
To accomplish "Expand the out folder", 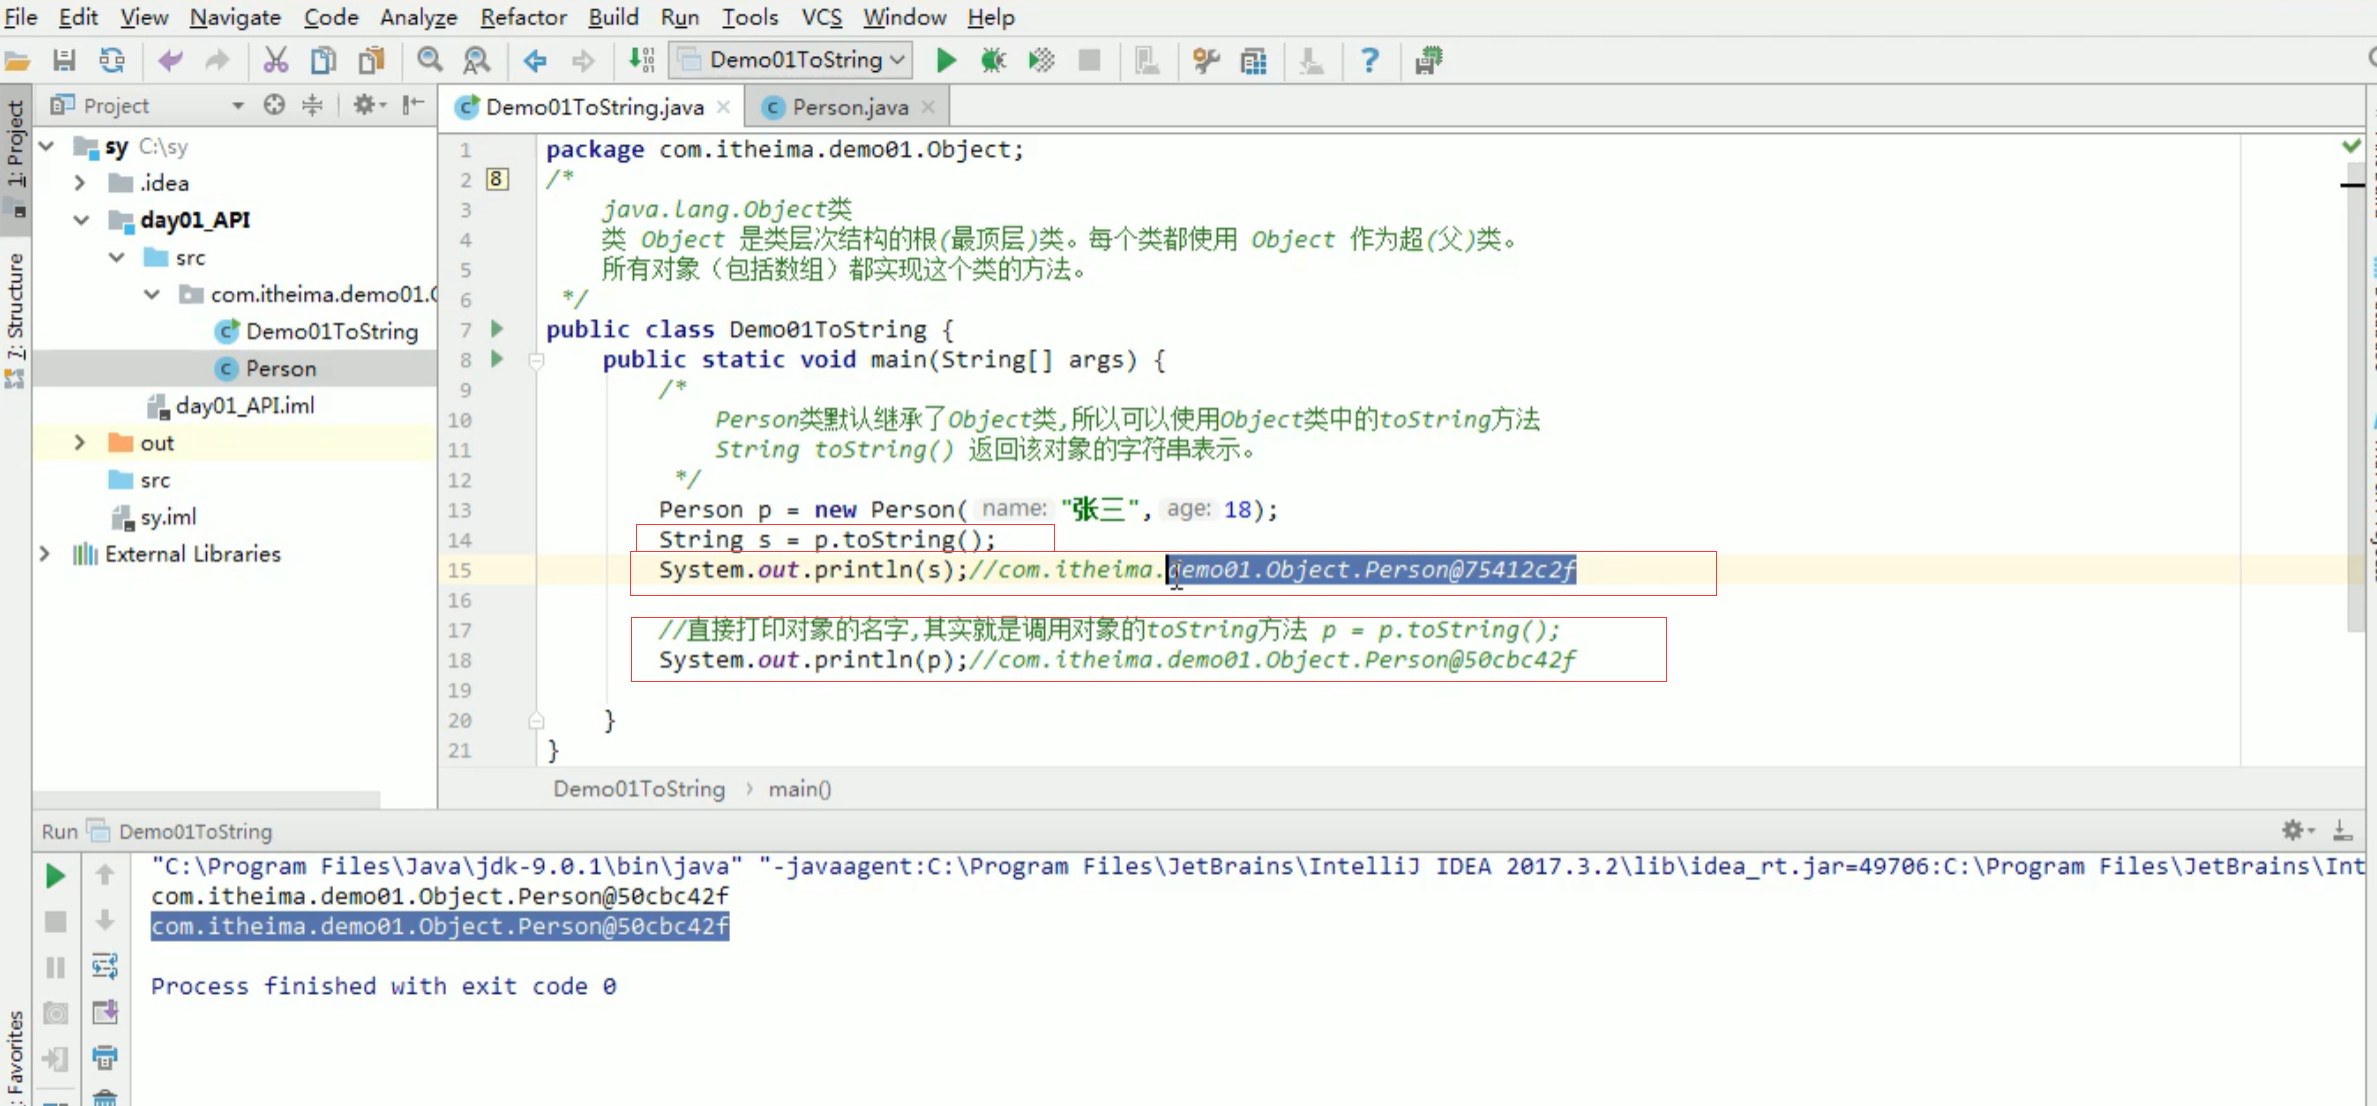I will click(x=79, y=443).
